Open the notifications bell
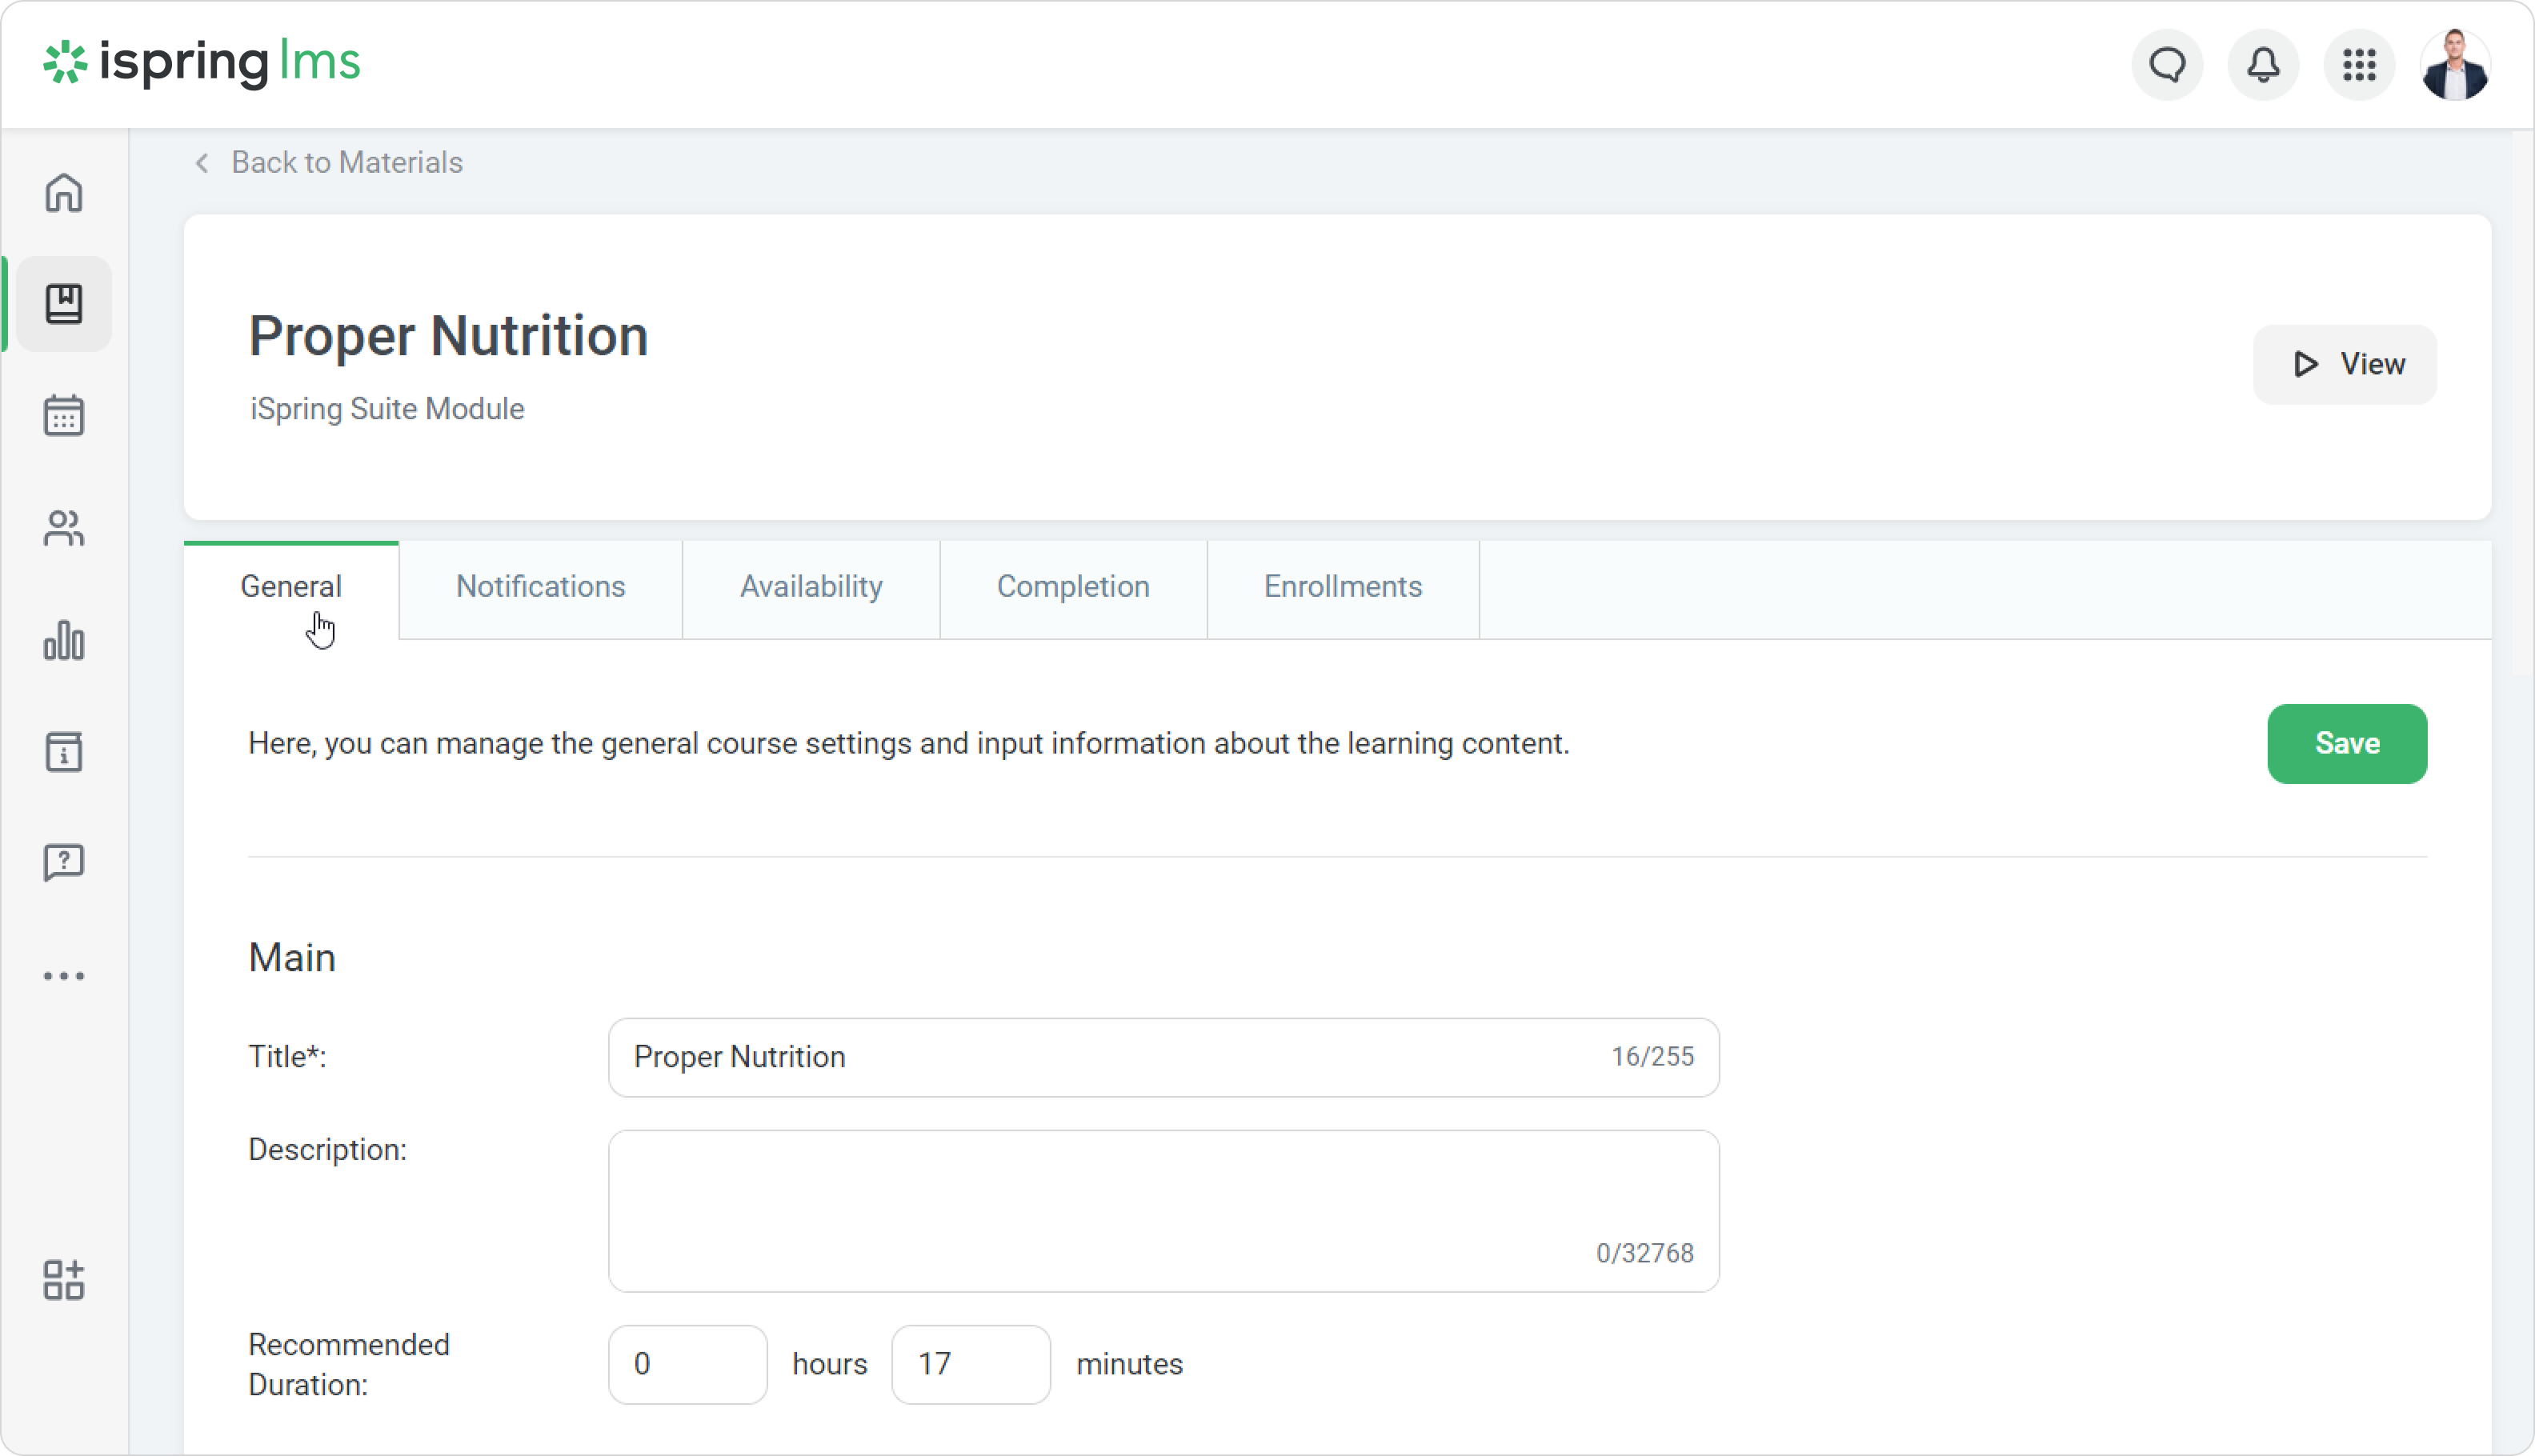The image size is (2535, 1456). click(2263, 65)
